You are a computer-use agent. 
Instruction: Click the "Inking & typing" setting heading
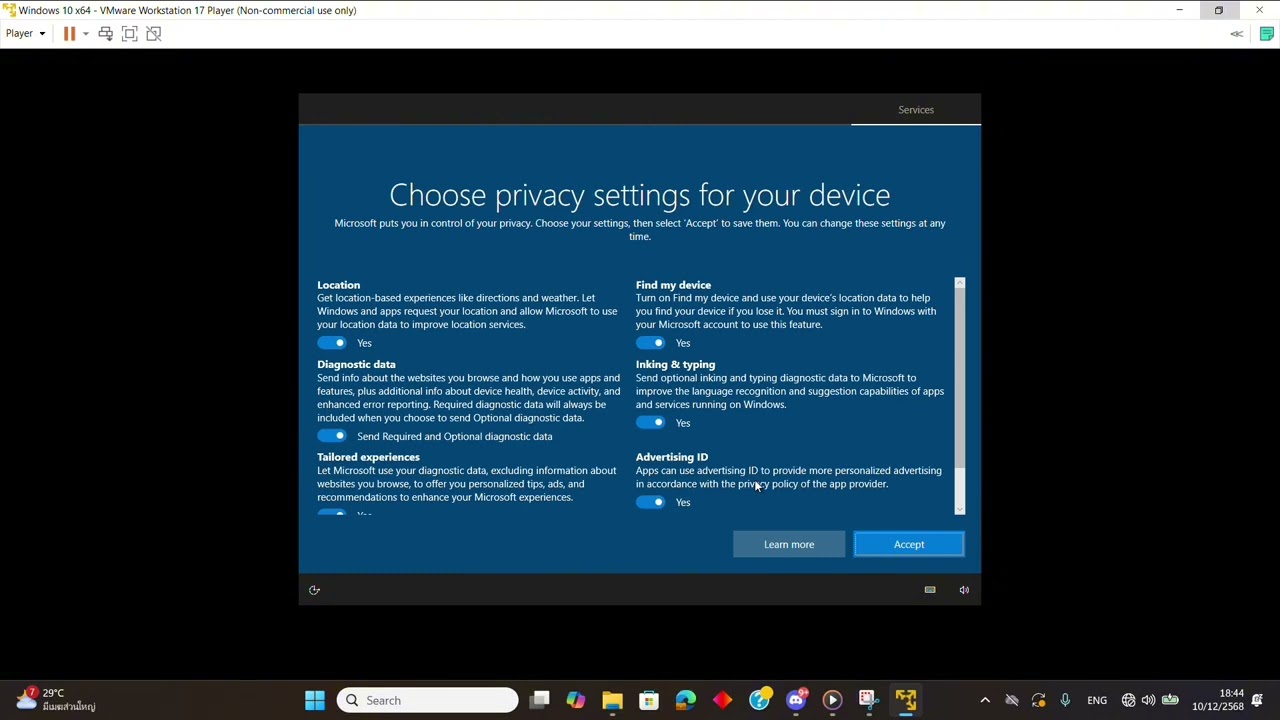(x=675, y=364)
